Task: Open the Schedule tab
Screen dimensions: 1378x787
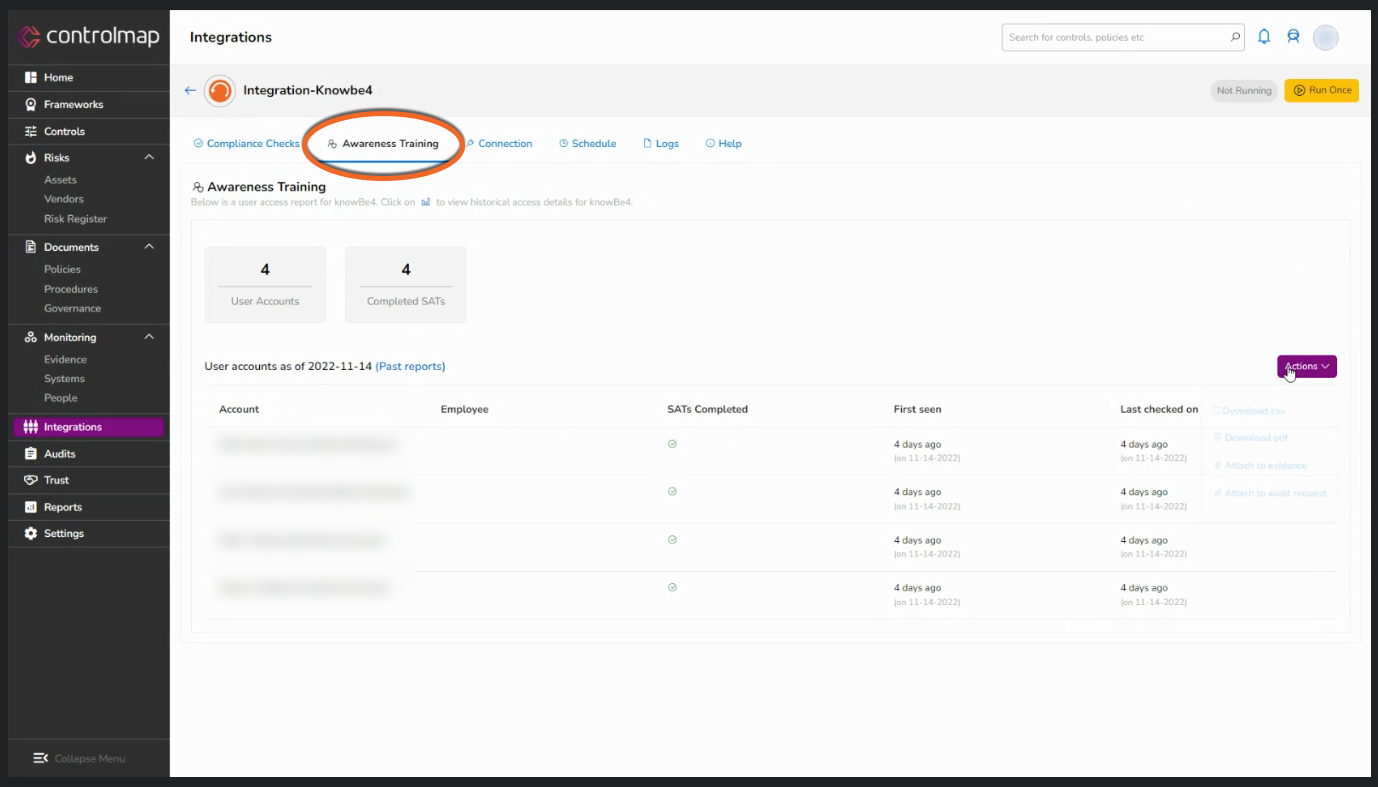Action: [x=587, y=144]
